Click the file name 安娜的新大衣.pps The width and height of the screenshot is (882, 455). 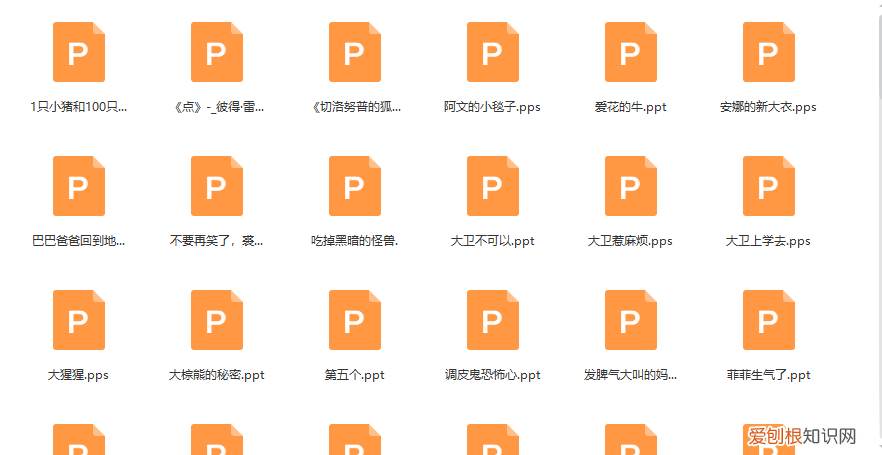768,107
